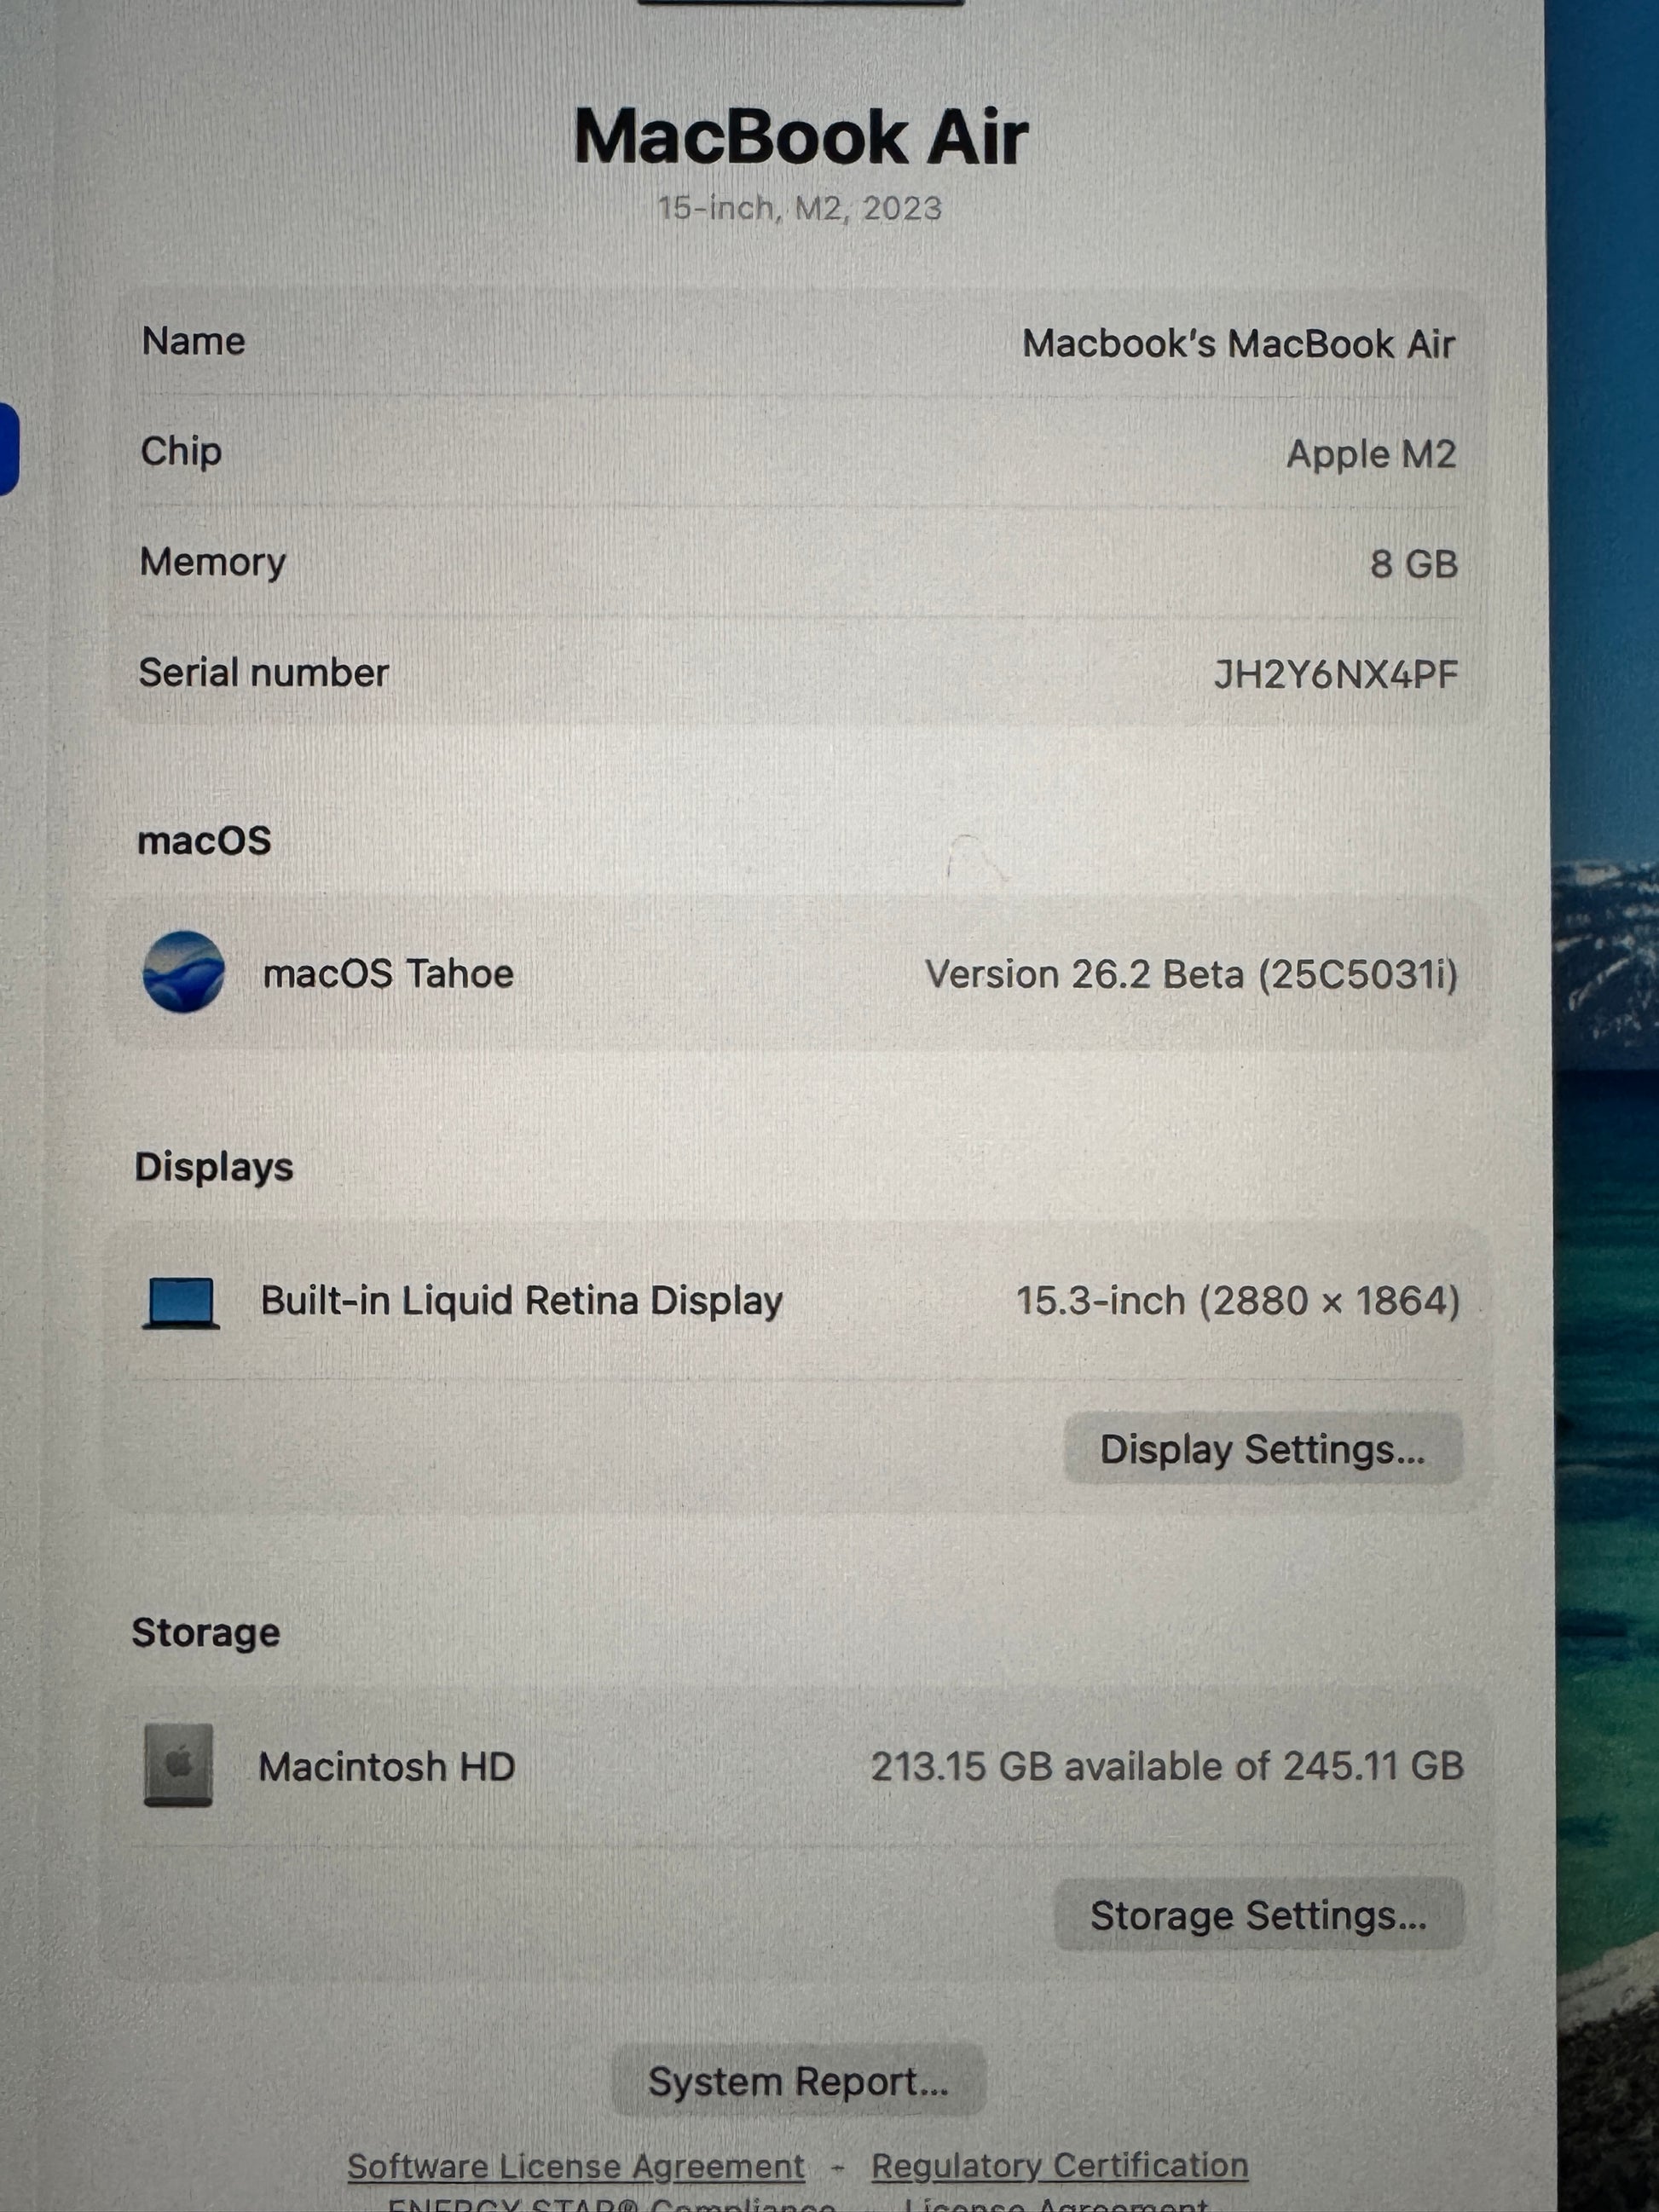Click the built-in display laptop icon
The height and width of the screenshot is (2212, 1659).
[x=181, y=1302]
